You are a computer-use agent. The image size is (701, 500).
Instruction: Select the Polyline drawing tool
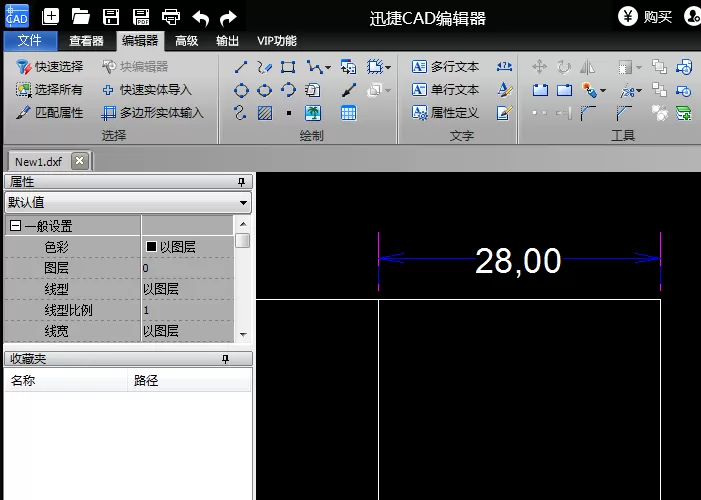[314, 67]
